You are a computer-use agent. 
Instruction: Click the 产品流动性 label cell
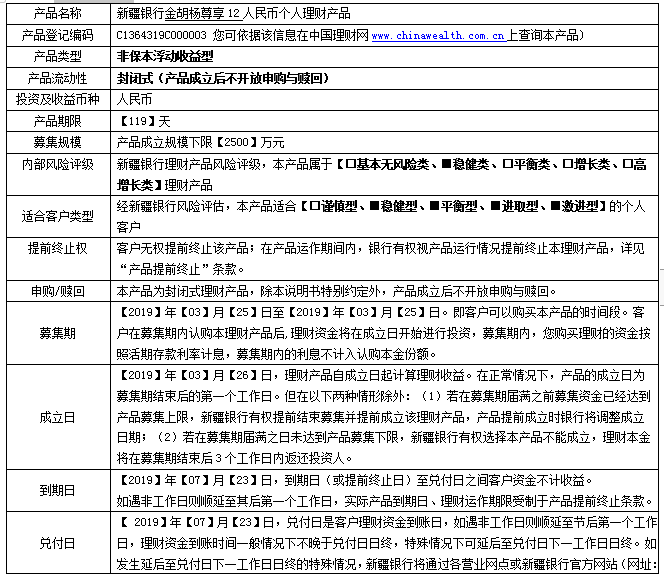click(58, 78)
